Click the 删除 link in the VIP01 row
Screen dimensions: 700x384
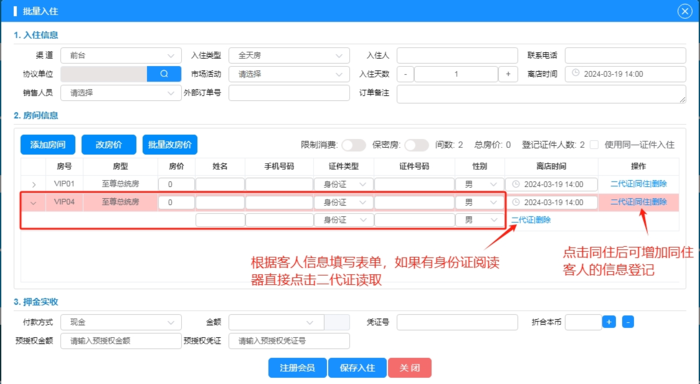coord(659,184)
